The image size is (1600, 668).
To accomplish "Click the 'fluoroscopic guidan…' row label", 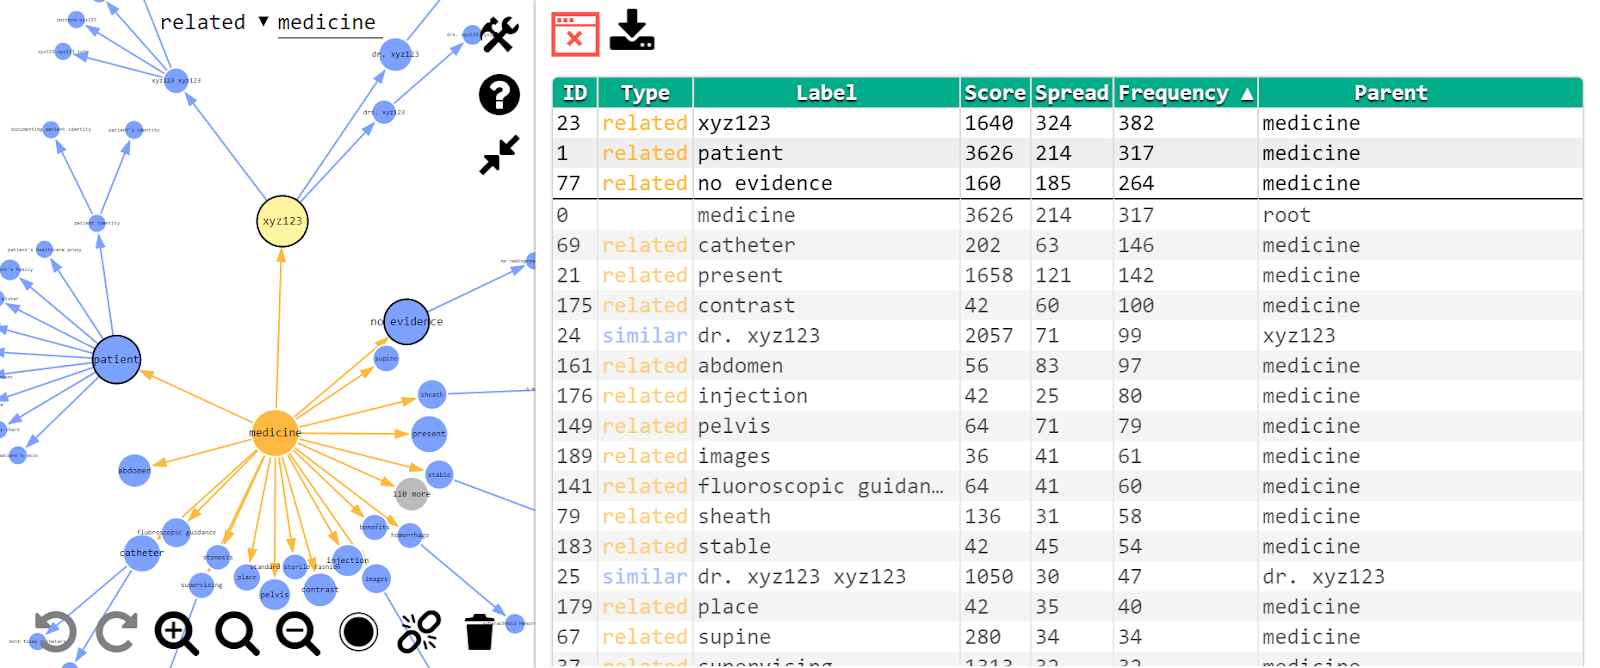I will (x=820, y=486).
